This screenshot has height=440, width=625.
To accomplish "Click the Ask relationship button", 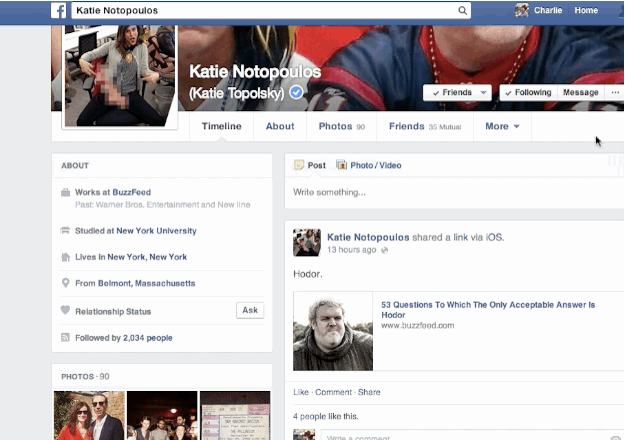I will [250, 310].
